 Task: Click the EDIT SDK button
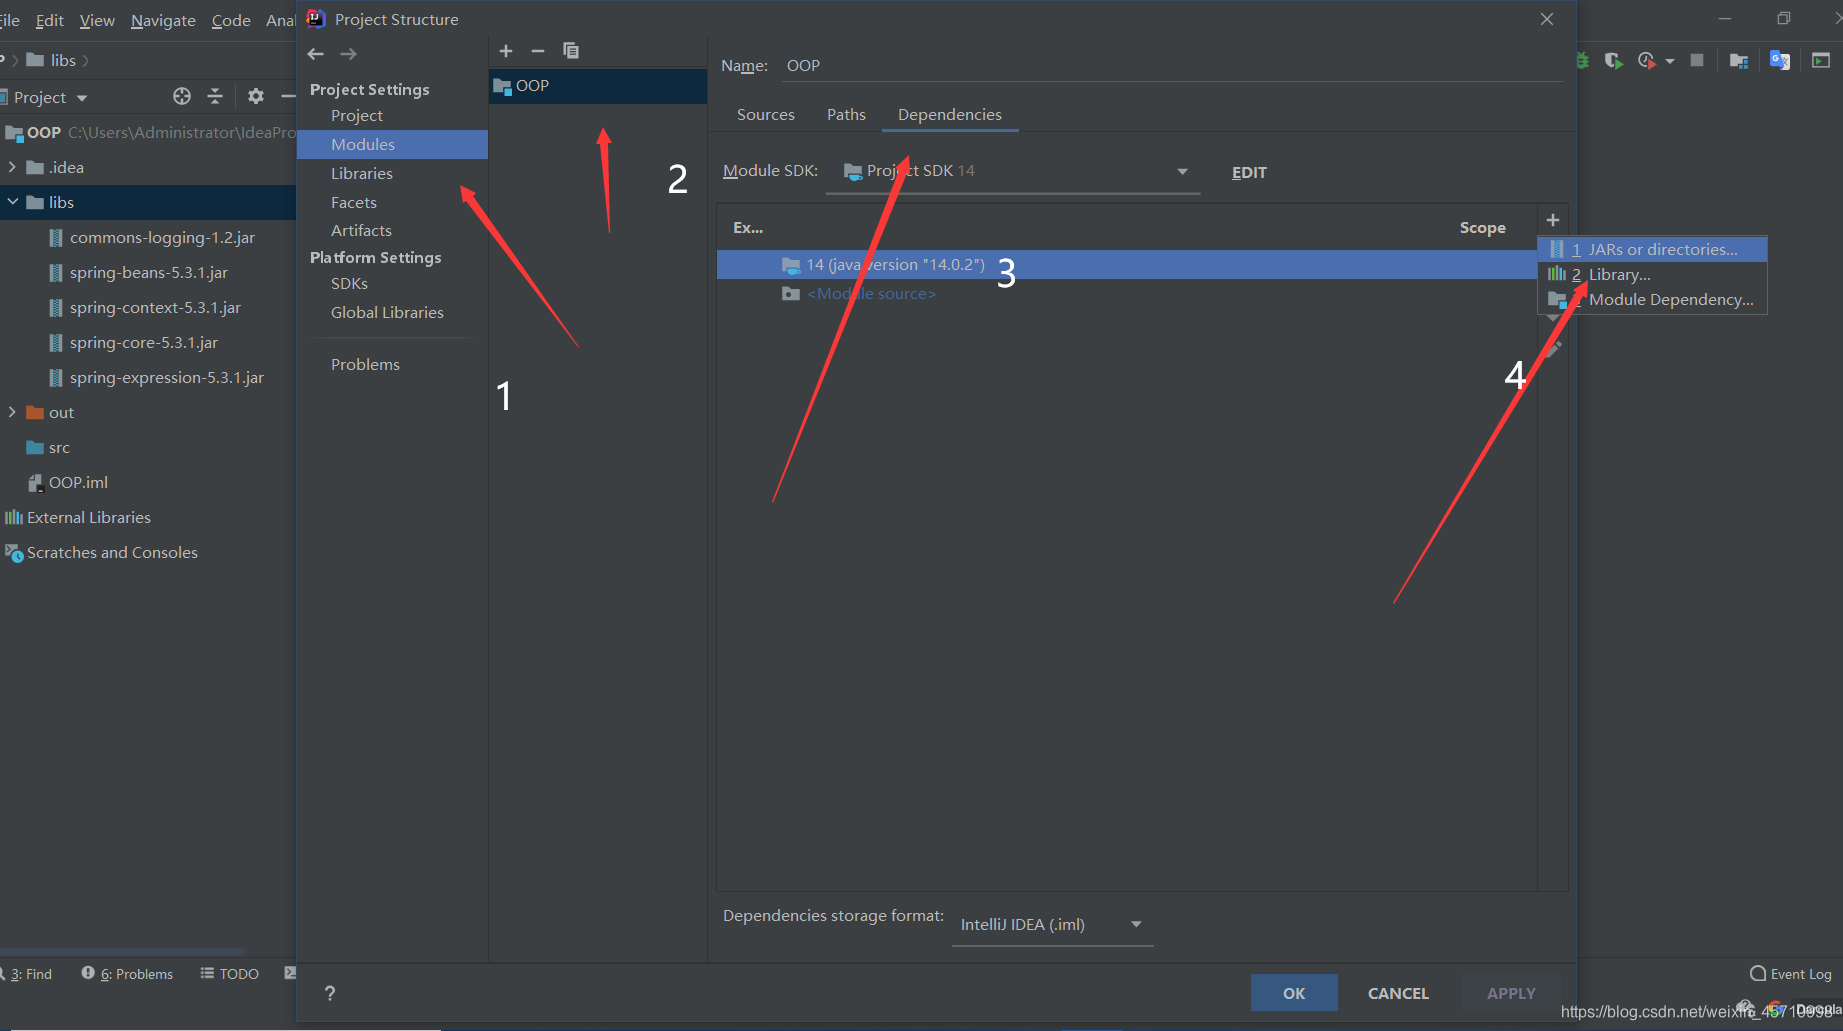(1249, 173)
